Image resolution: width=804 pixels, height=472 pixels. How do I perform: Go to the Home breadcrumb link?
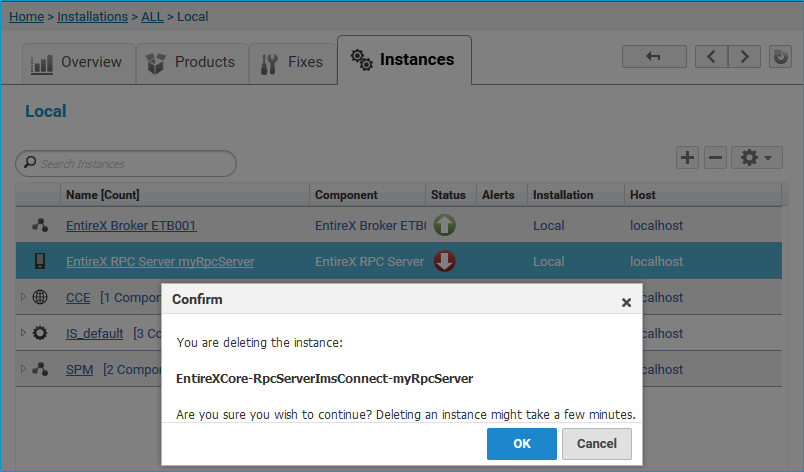(x=27, y=16)
